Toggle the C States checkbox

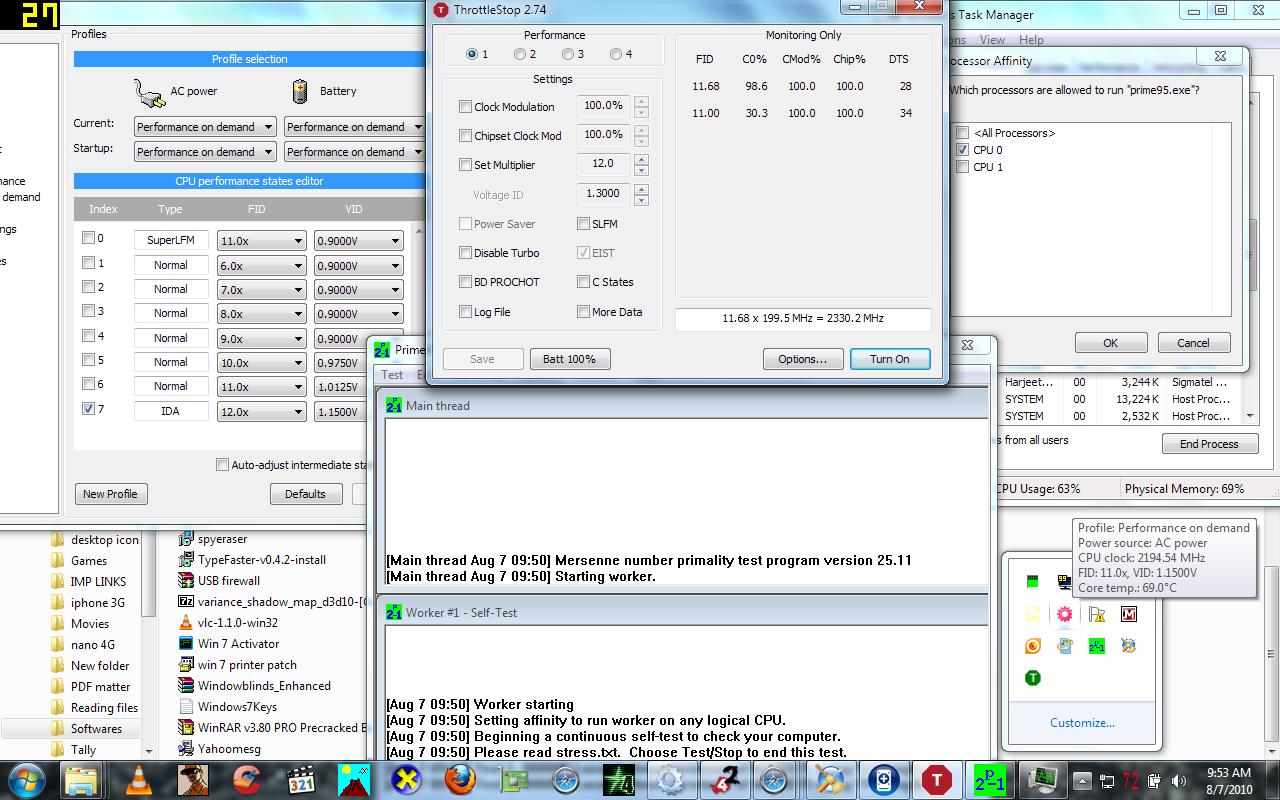pos(583,282)
